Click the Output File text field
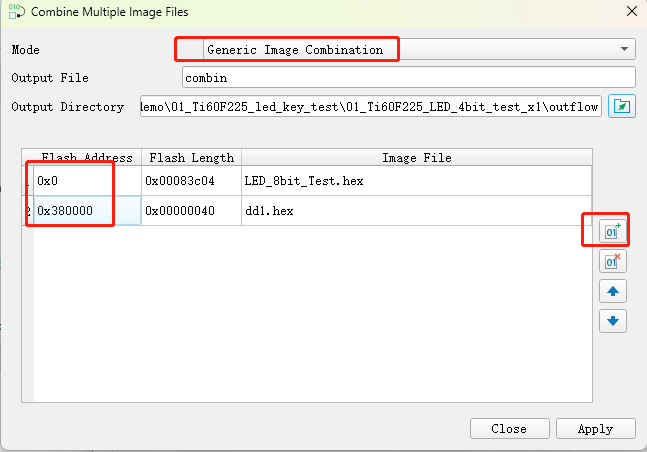The width and height of the screenshot is (647, 452). pos(408,78)
